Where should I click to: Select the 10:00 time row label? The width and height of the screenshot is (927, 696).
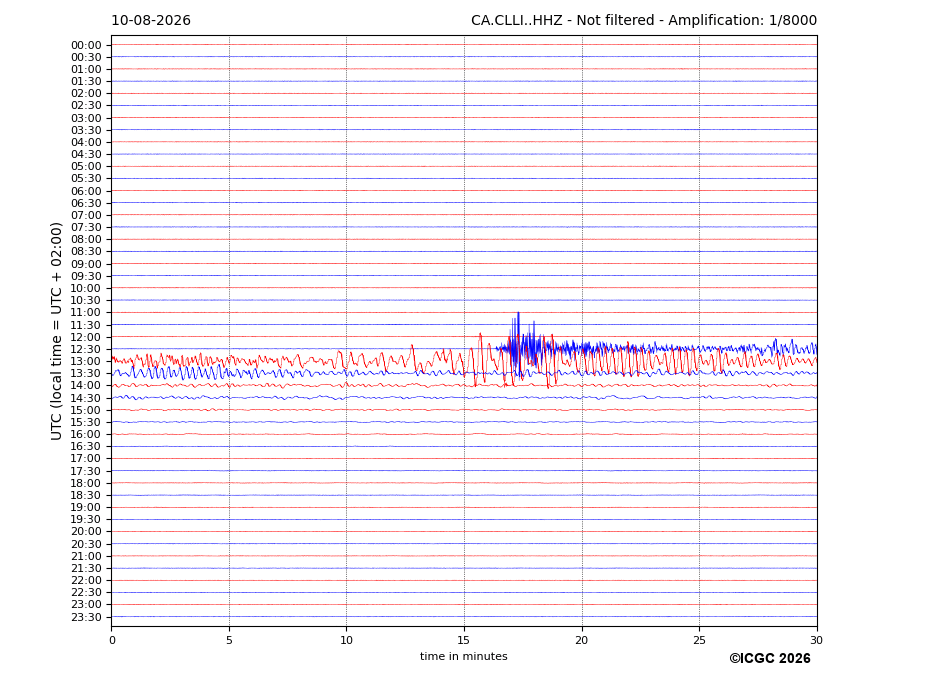(x=86, y=289)
